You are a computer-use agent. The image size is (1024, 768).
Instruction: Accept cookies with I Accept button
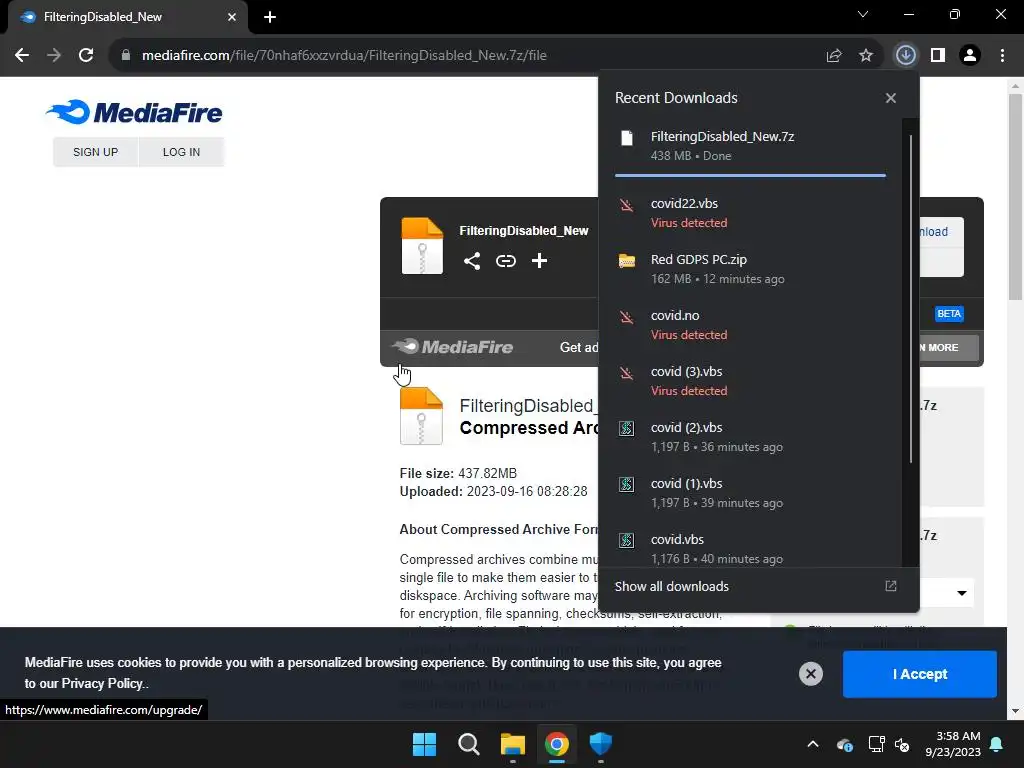click(x=920, y=674)
